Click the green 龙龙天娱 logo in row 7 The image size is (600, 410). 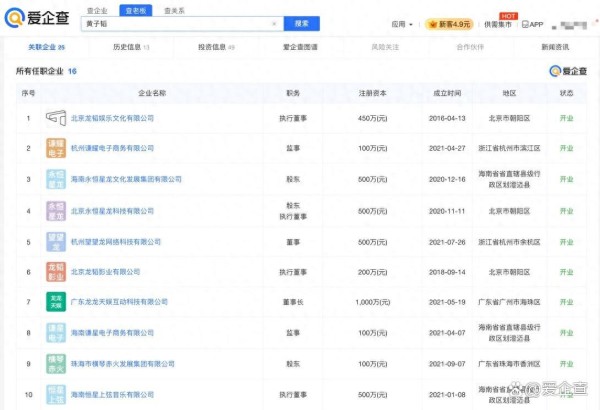56,302
